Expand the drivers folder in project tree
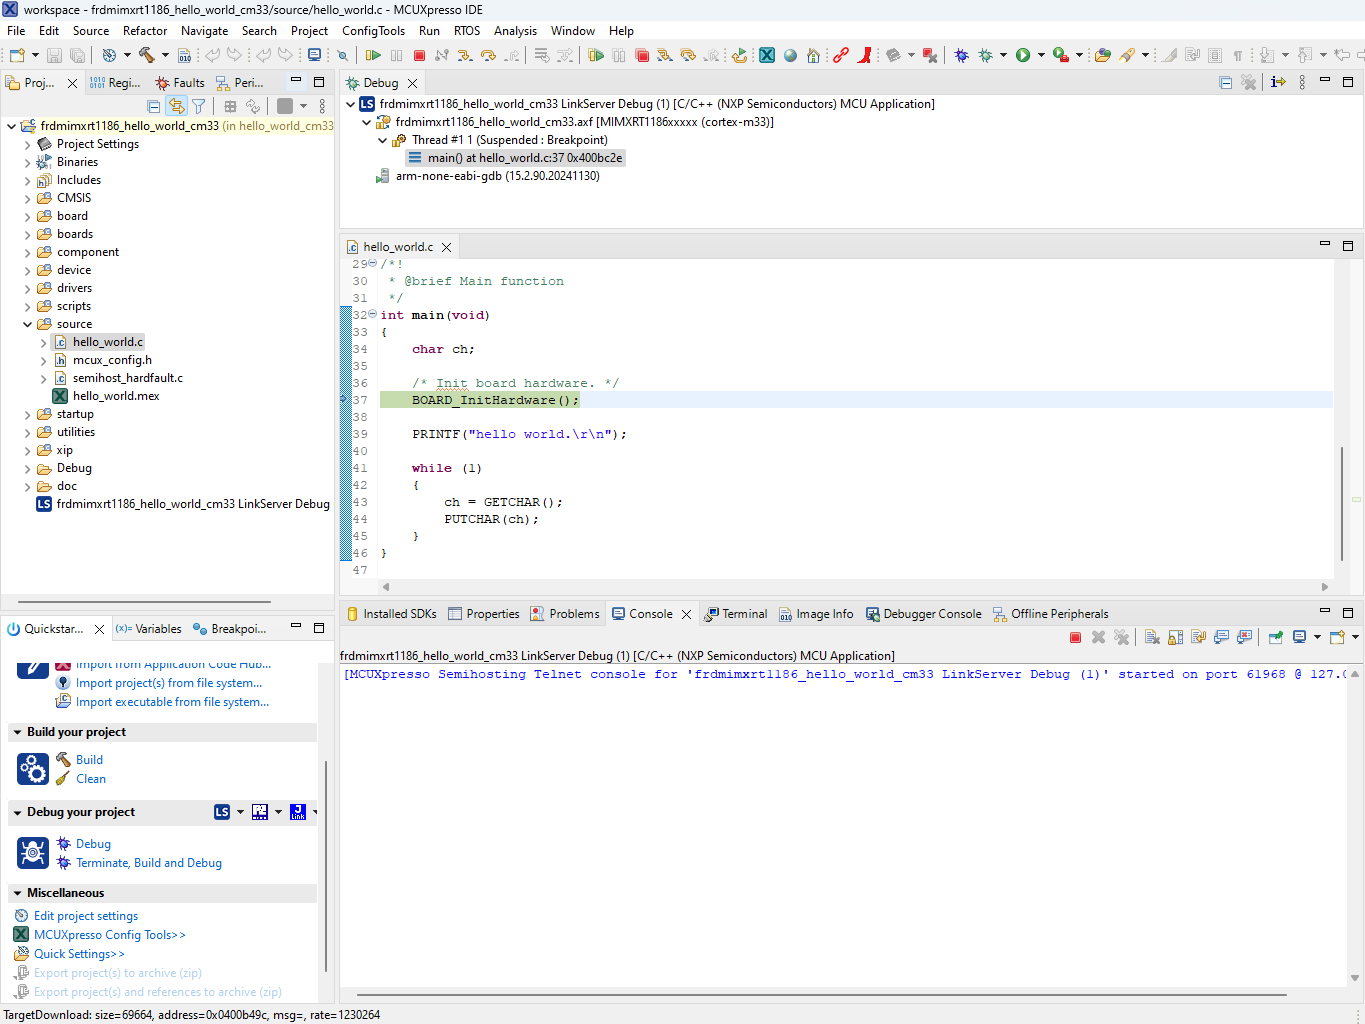The image size is (1365, 1024). [x=27, y=288]
